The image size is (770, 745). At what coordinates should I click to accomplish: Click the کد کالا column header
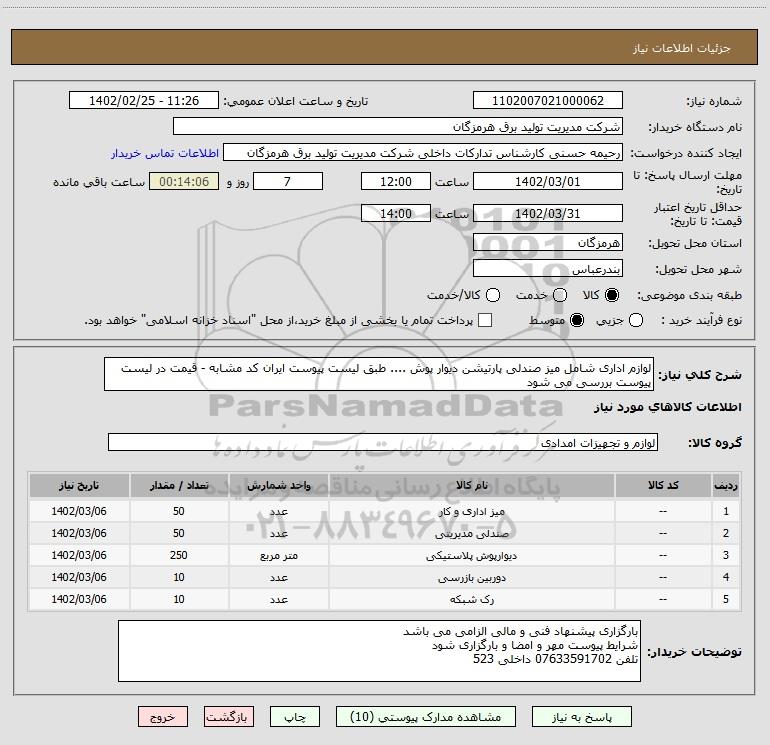click(x=663, y=485)
